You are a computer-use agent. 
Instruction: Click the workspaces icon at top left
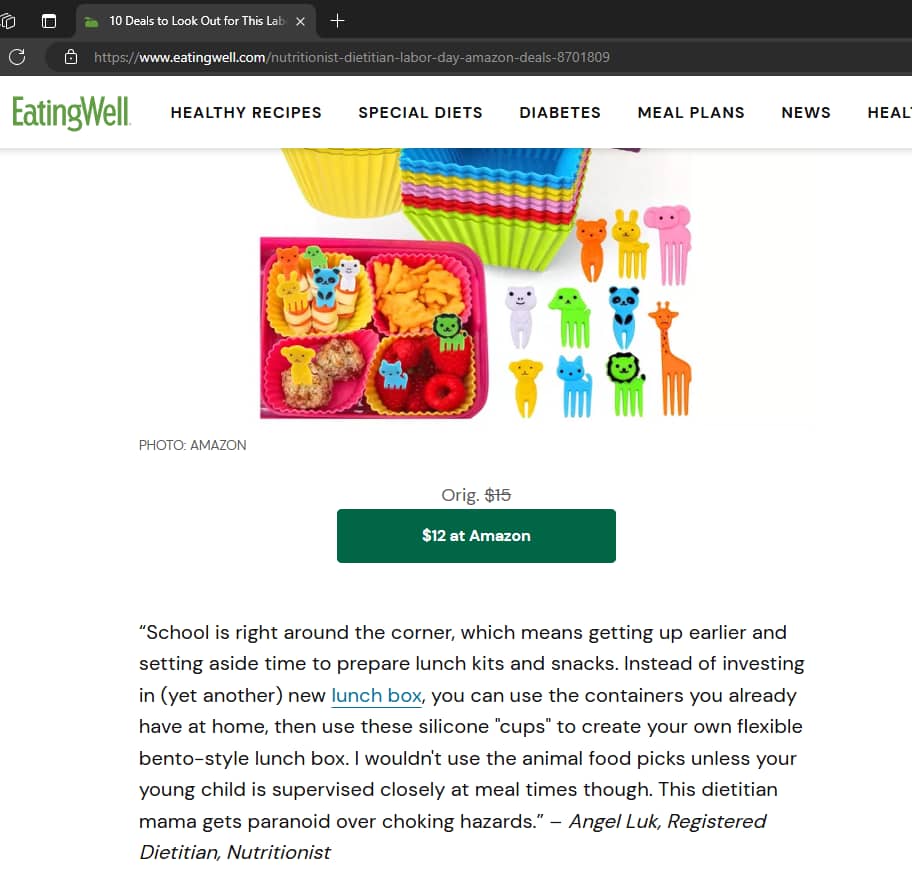8,22
